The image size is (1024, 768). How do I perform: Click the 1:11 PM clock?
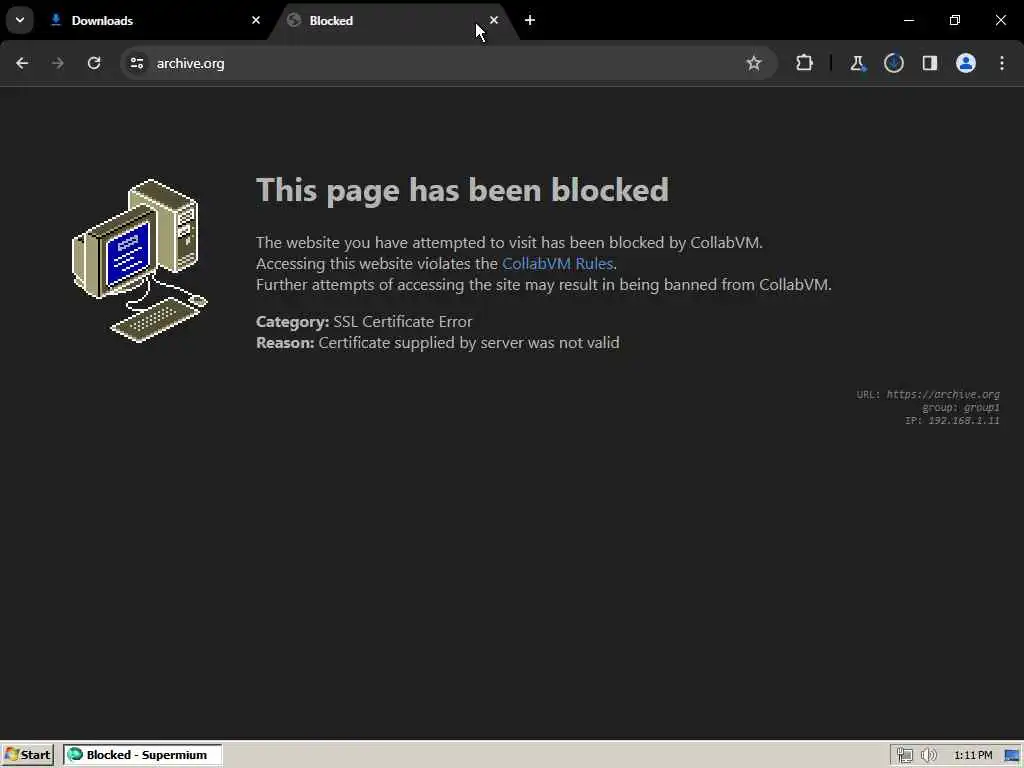973,755
